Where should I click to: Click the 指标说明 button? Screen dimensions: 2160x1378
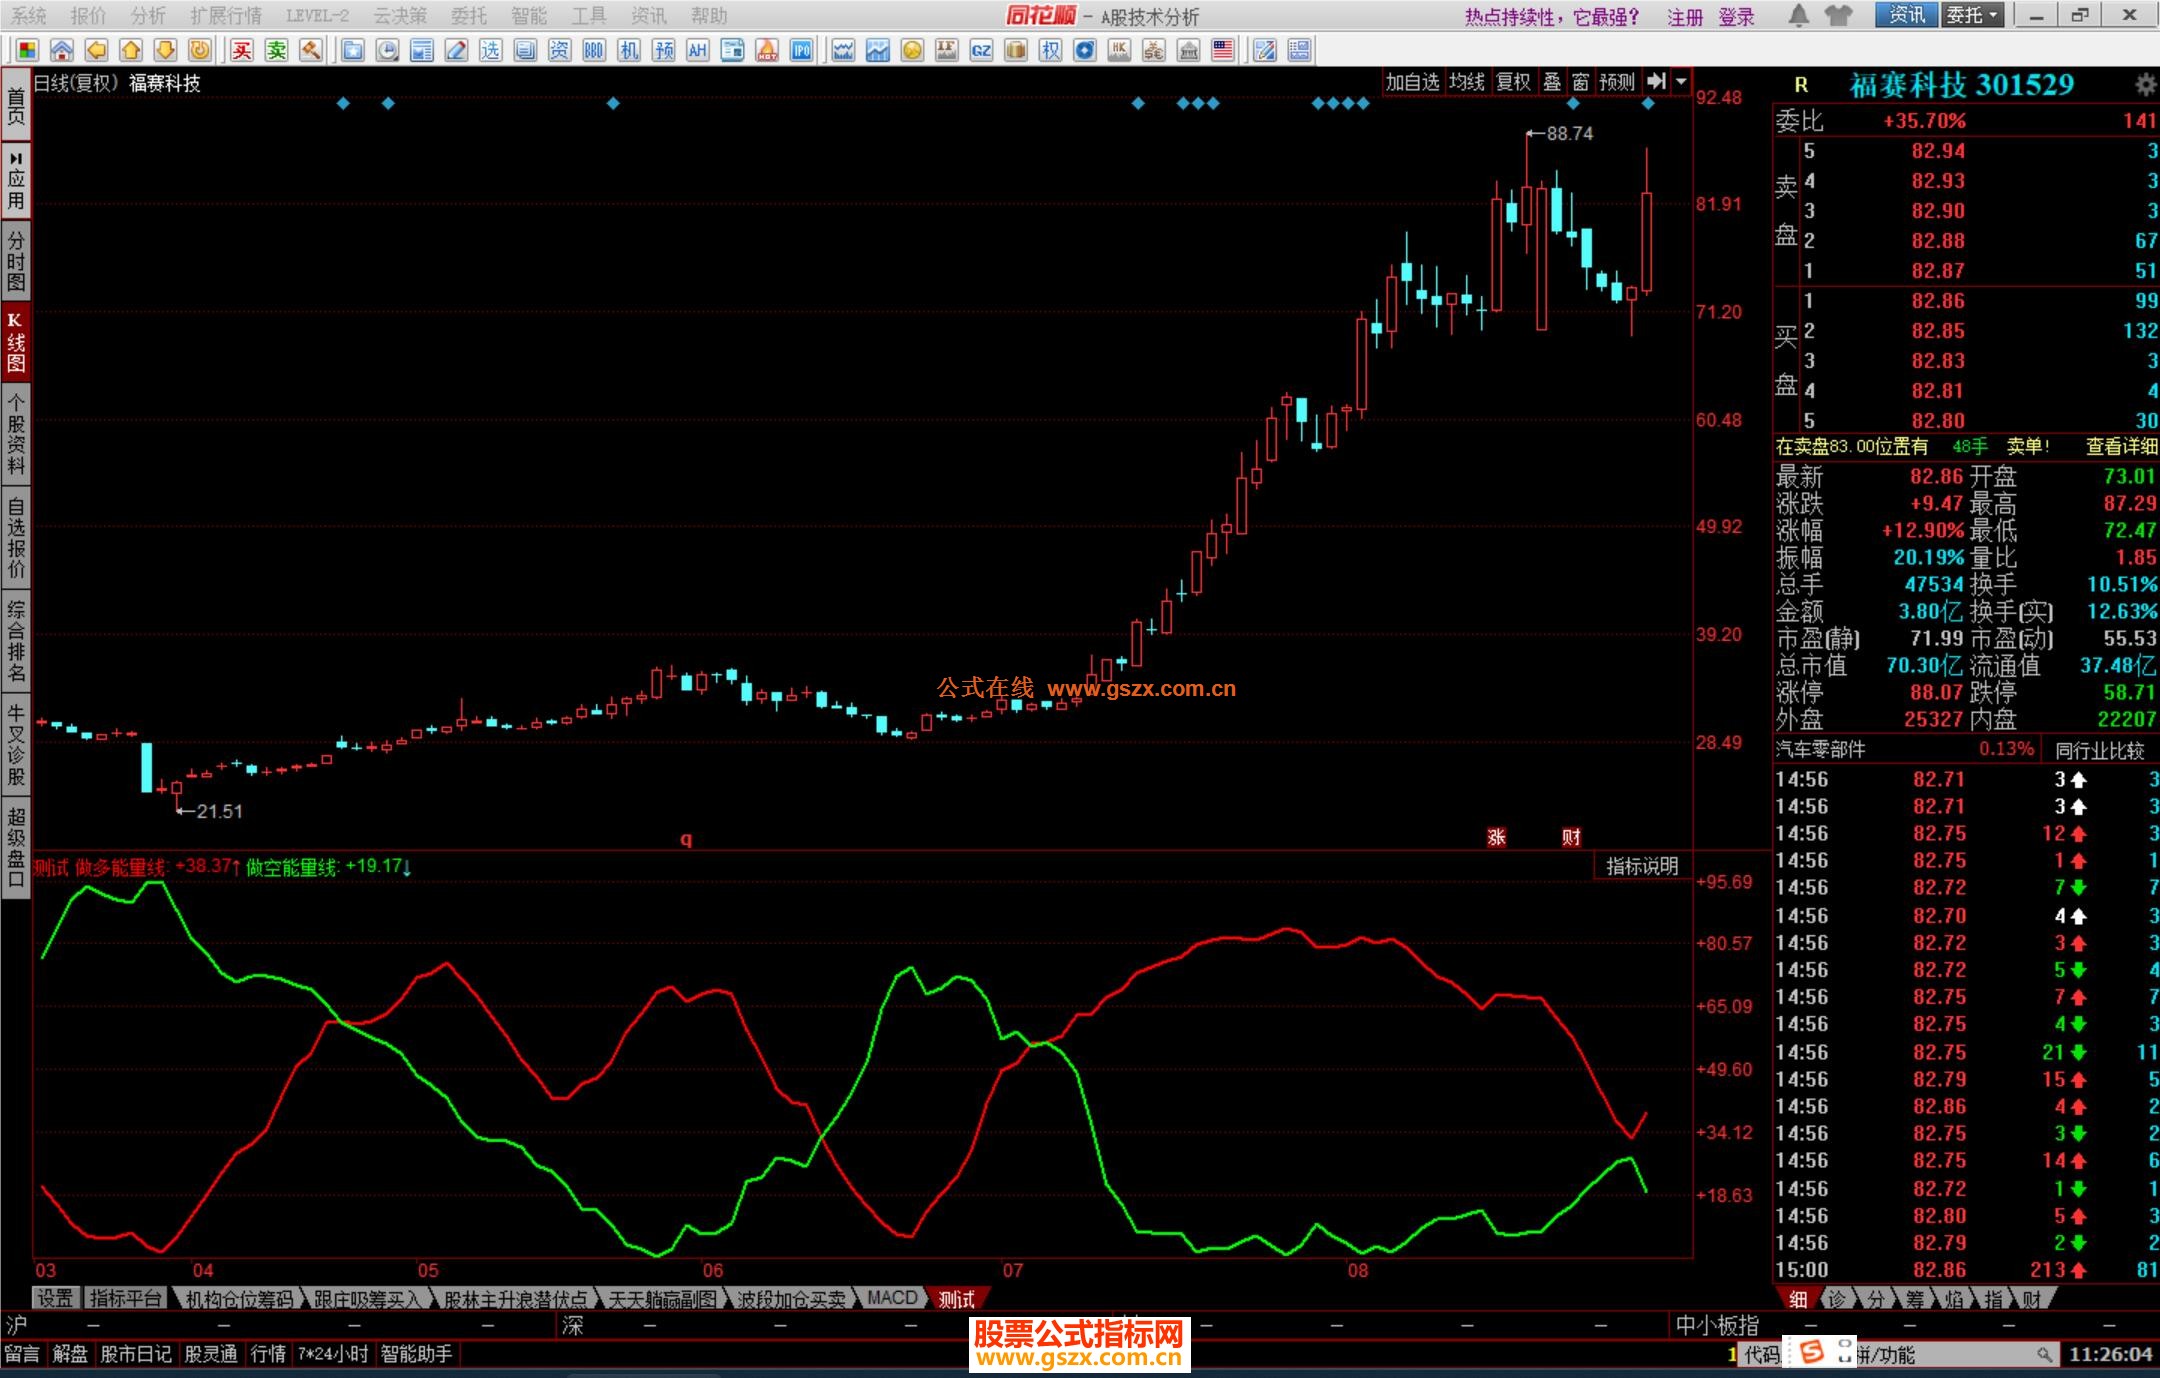coord(1641,866)
